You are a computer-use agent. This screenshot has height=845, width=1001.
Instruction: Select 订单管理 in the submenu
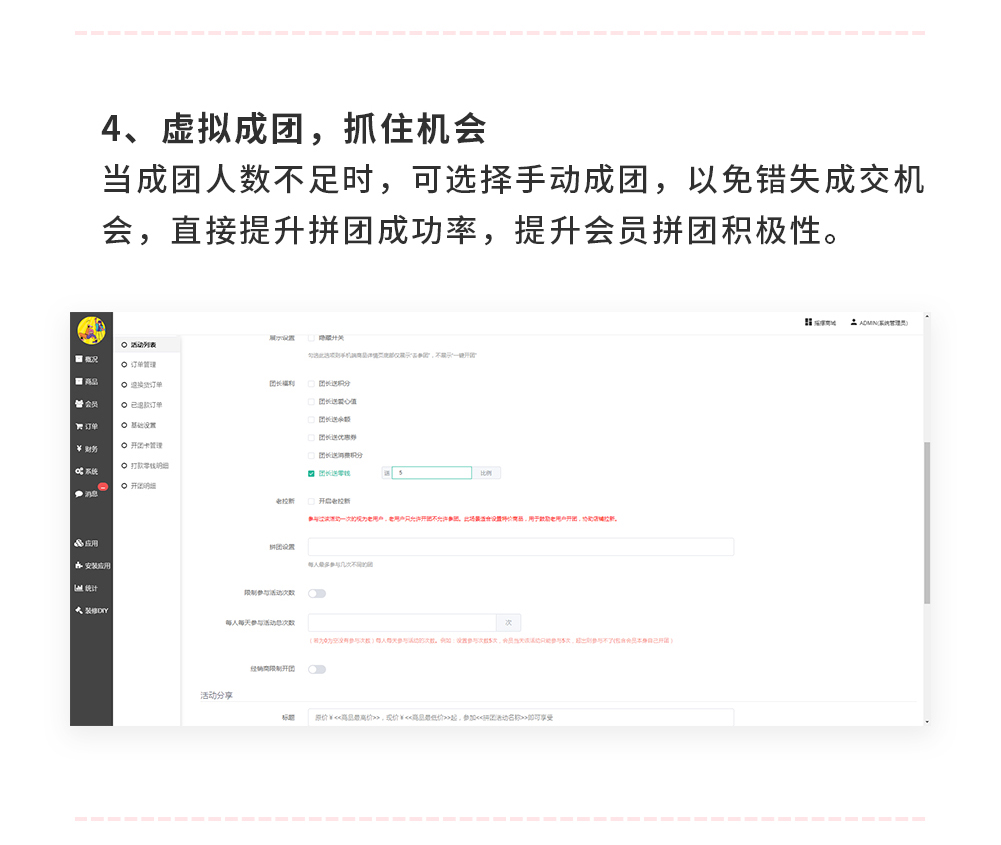pyautogui.click(x=145, y=364)
